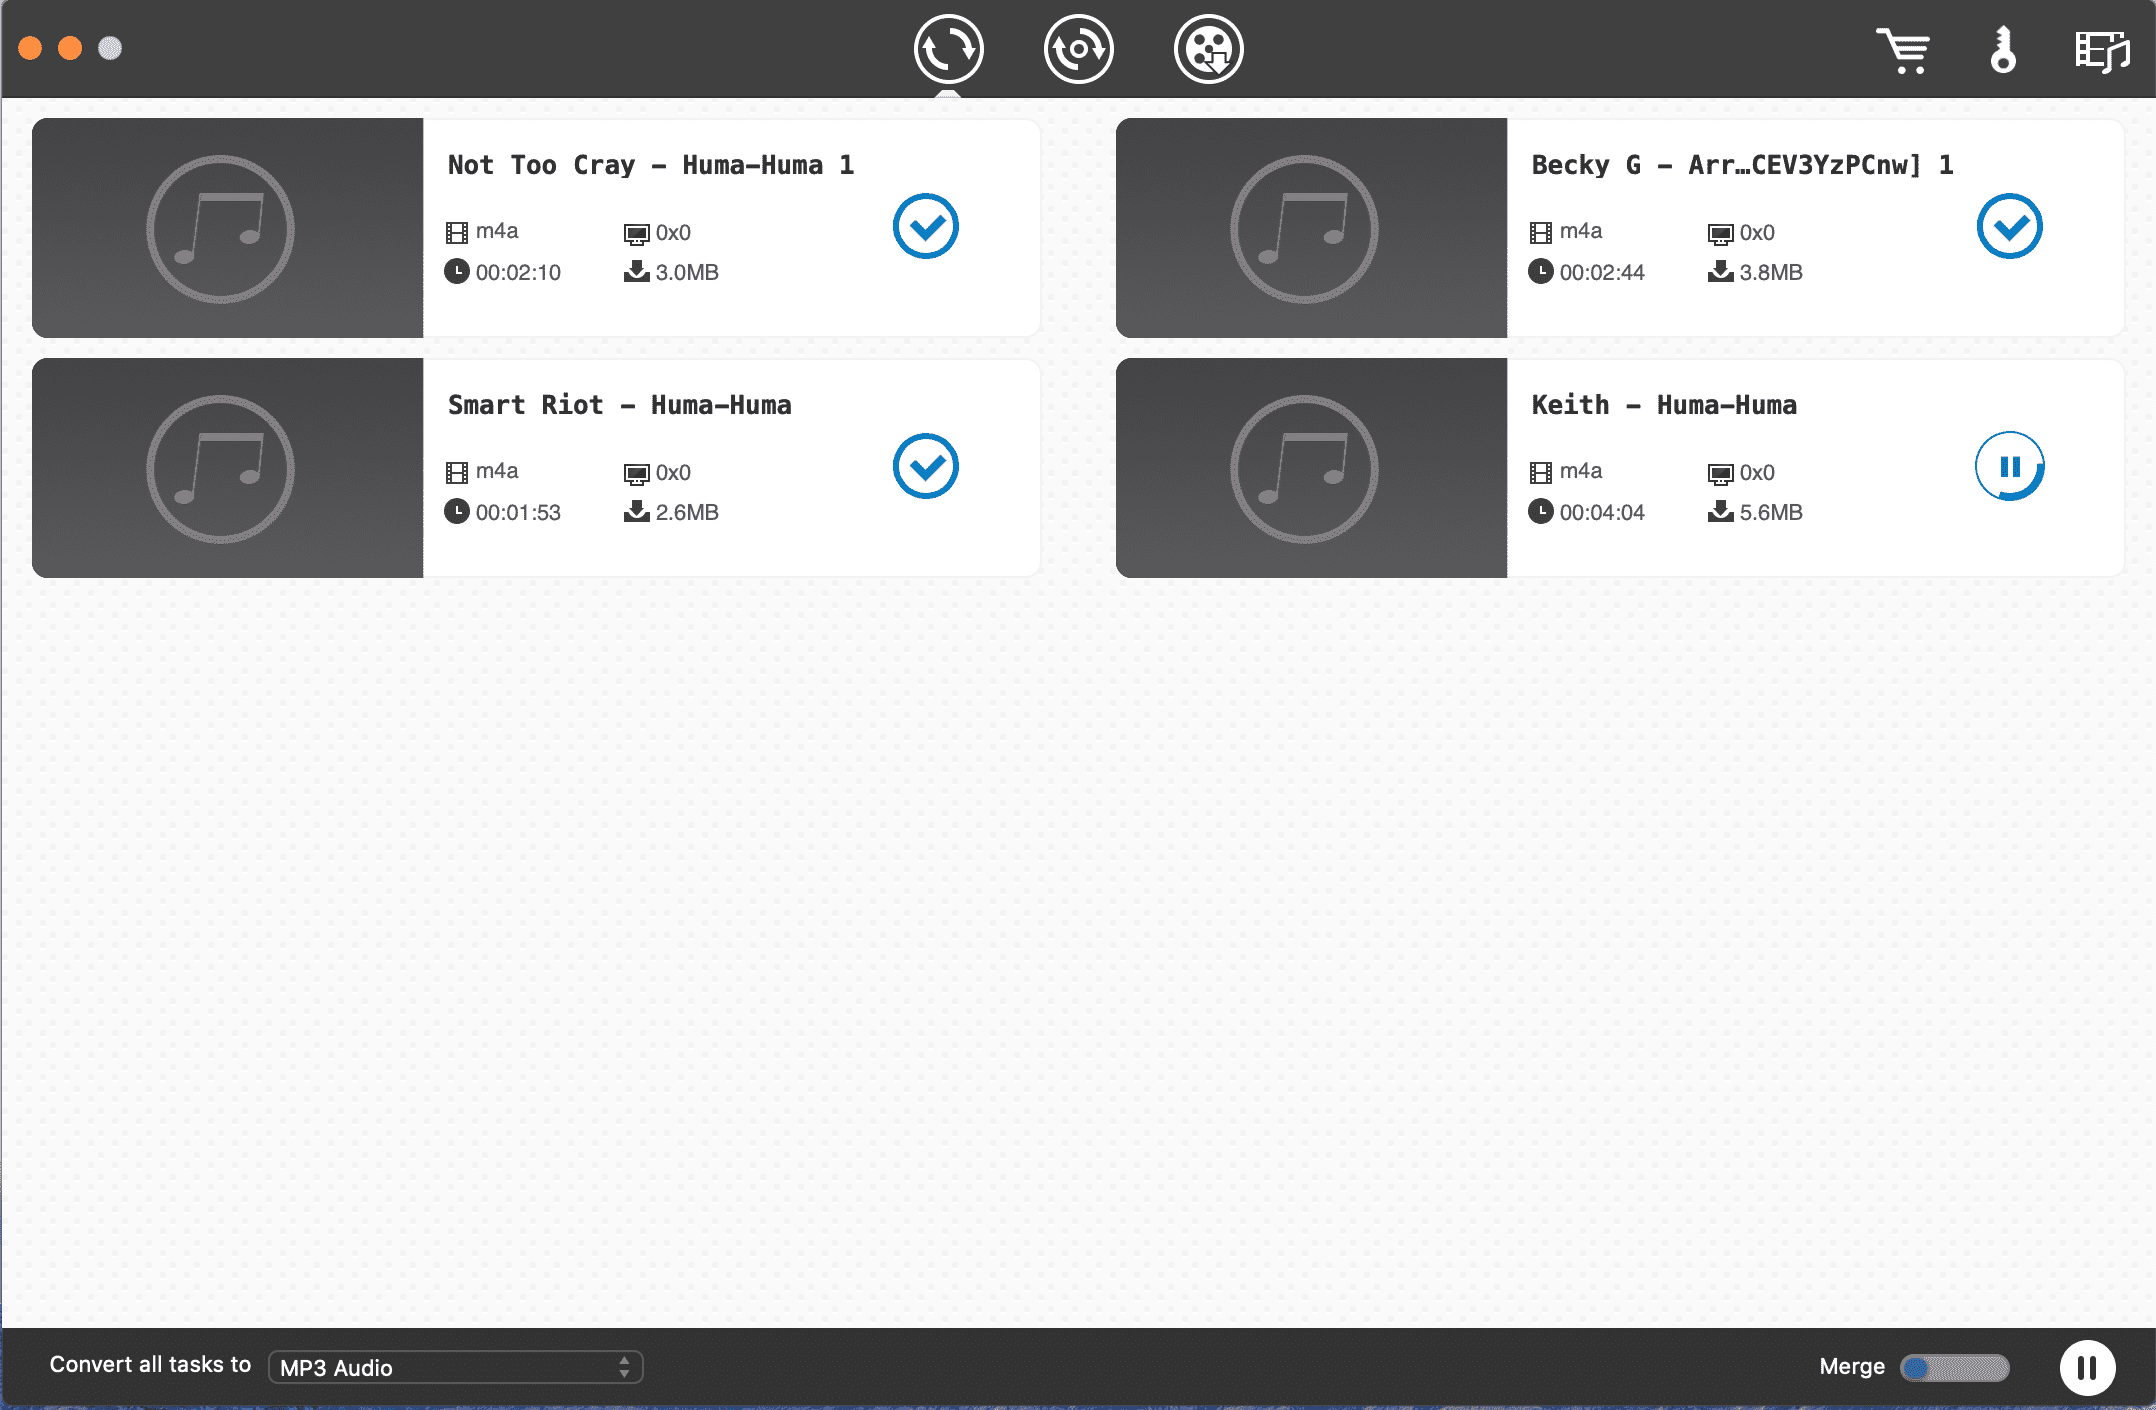Click checkmark on Becky G track
Viewport: 2156px width, 1410px height.
2009,227
